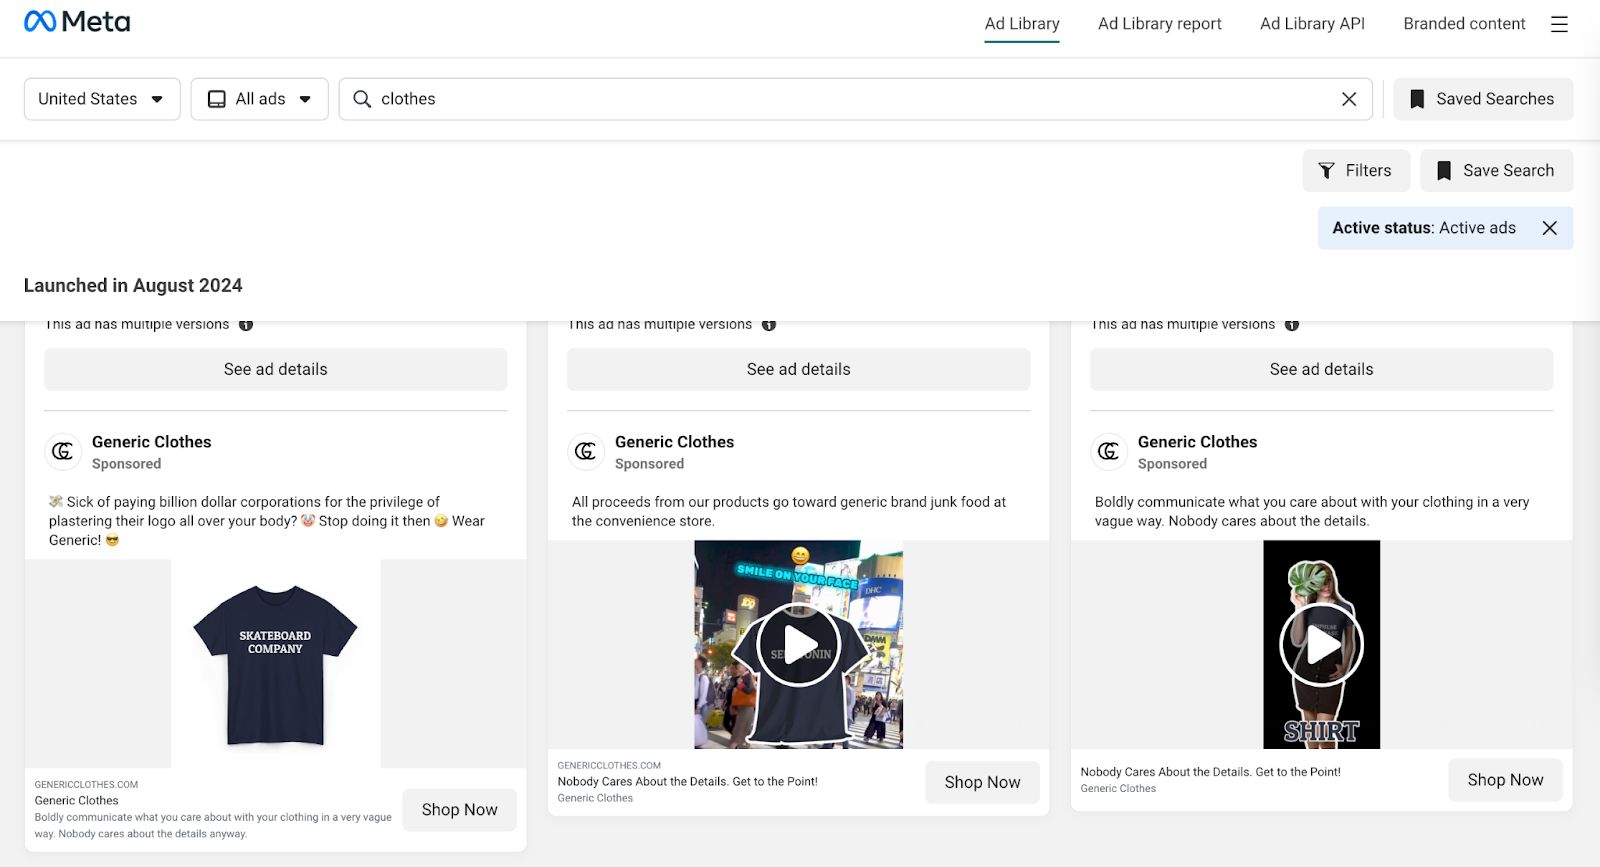This screenshot has width=1600, height=867.
Task: Click the Generic Clothes avatar in middle ad
Action: 586,452
